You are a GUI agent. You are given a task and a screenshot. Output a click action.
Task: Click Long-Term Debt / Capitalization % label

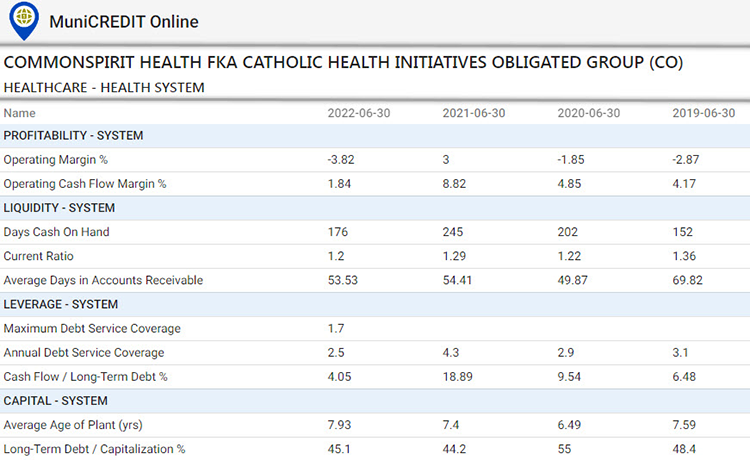point(94,449)
